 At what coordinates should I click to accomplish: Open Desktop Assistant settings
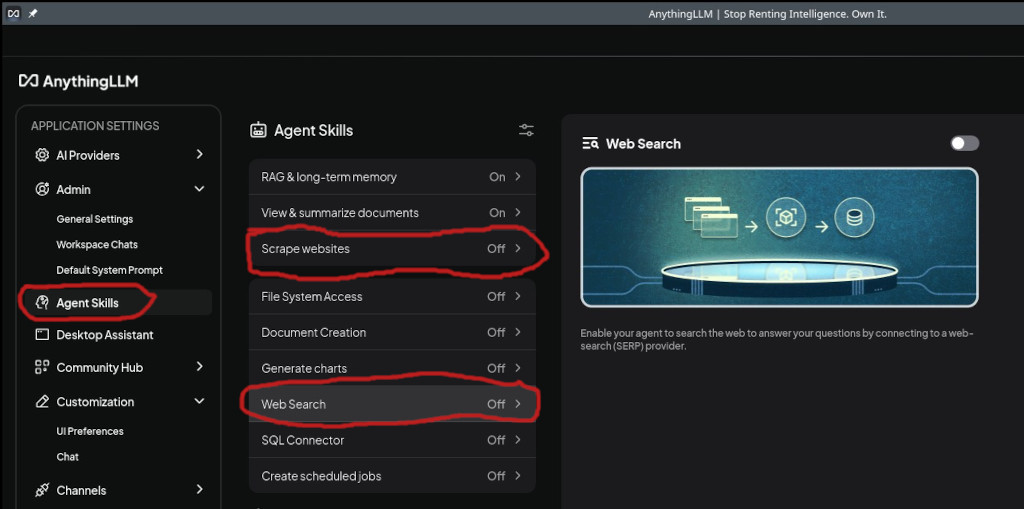click(x=104, y=335)
